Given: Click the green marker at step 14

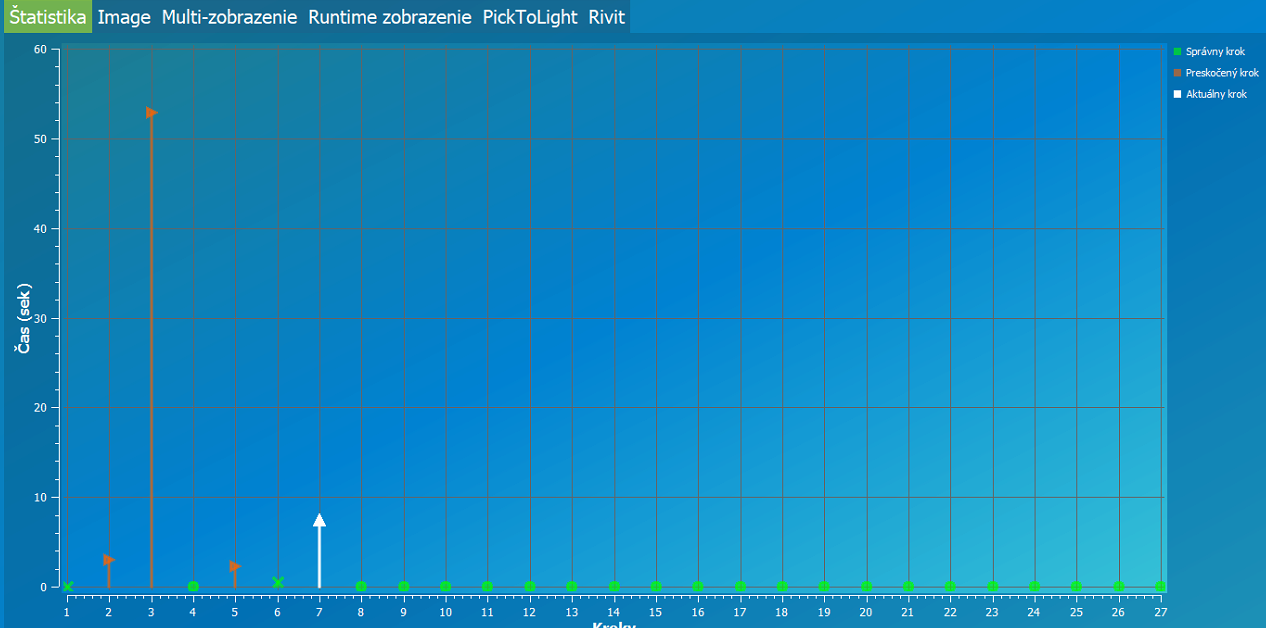Looking at the screenshot, I should point(614,587).
